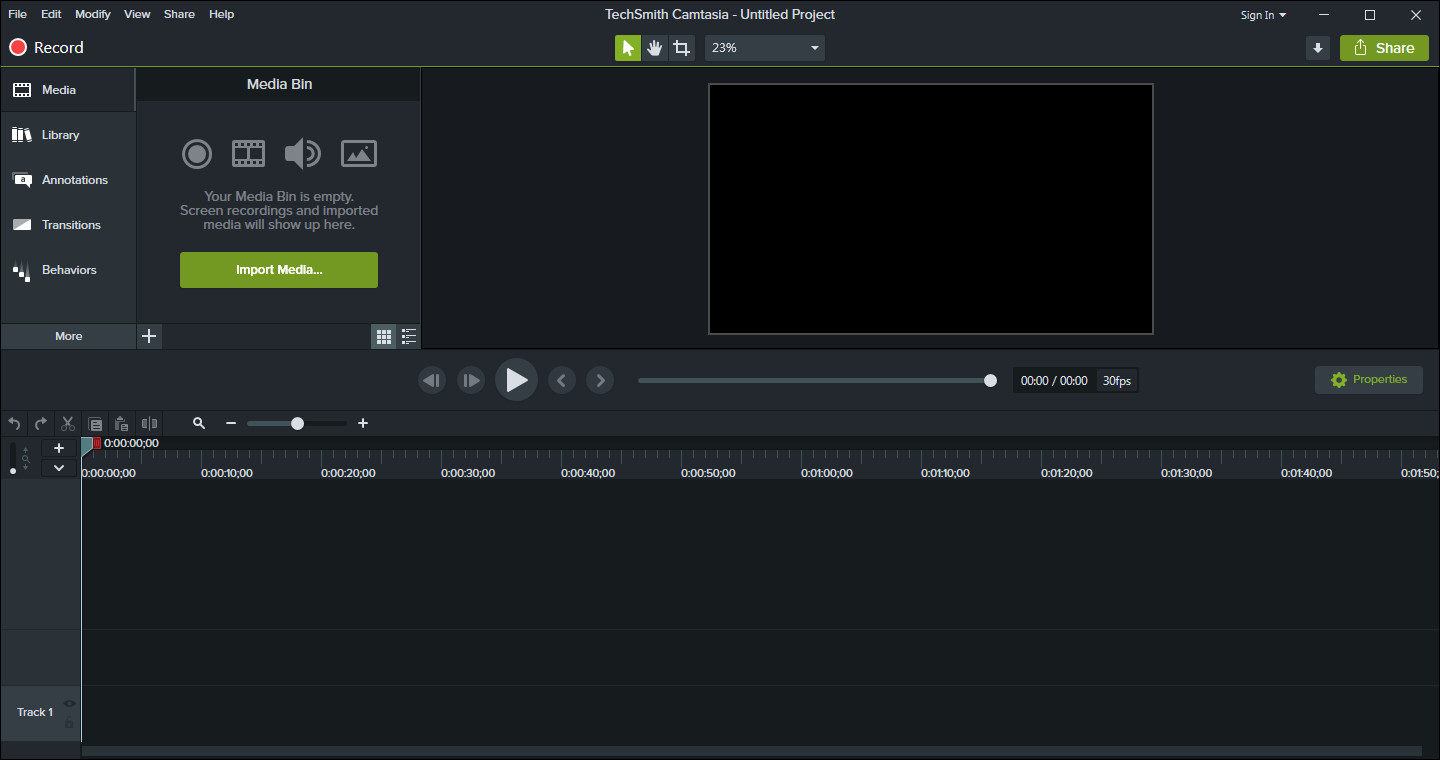This screenshot has width=1440, height=760.
Task: Activate the Pan hand tool
Action: pyautogui.click(x=655, y=48)
